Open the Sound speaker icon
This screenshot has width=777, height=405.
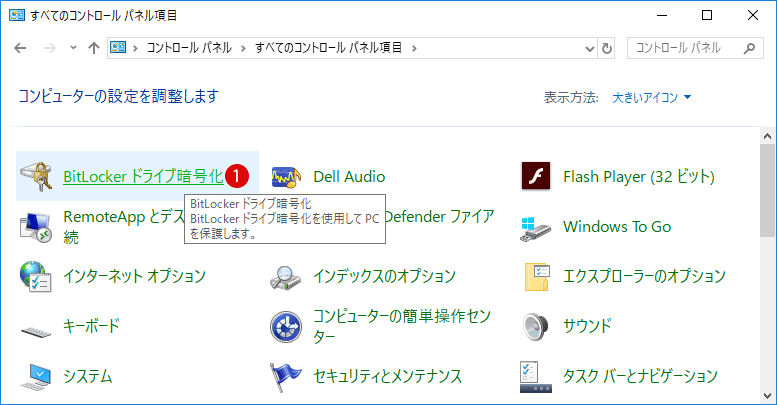(x=536, y=327)
